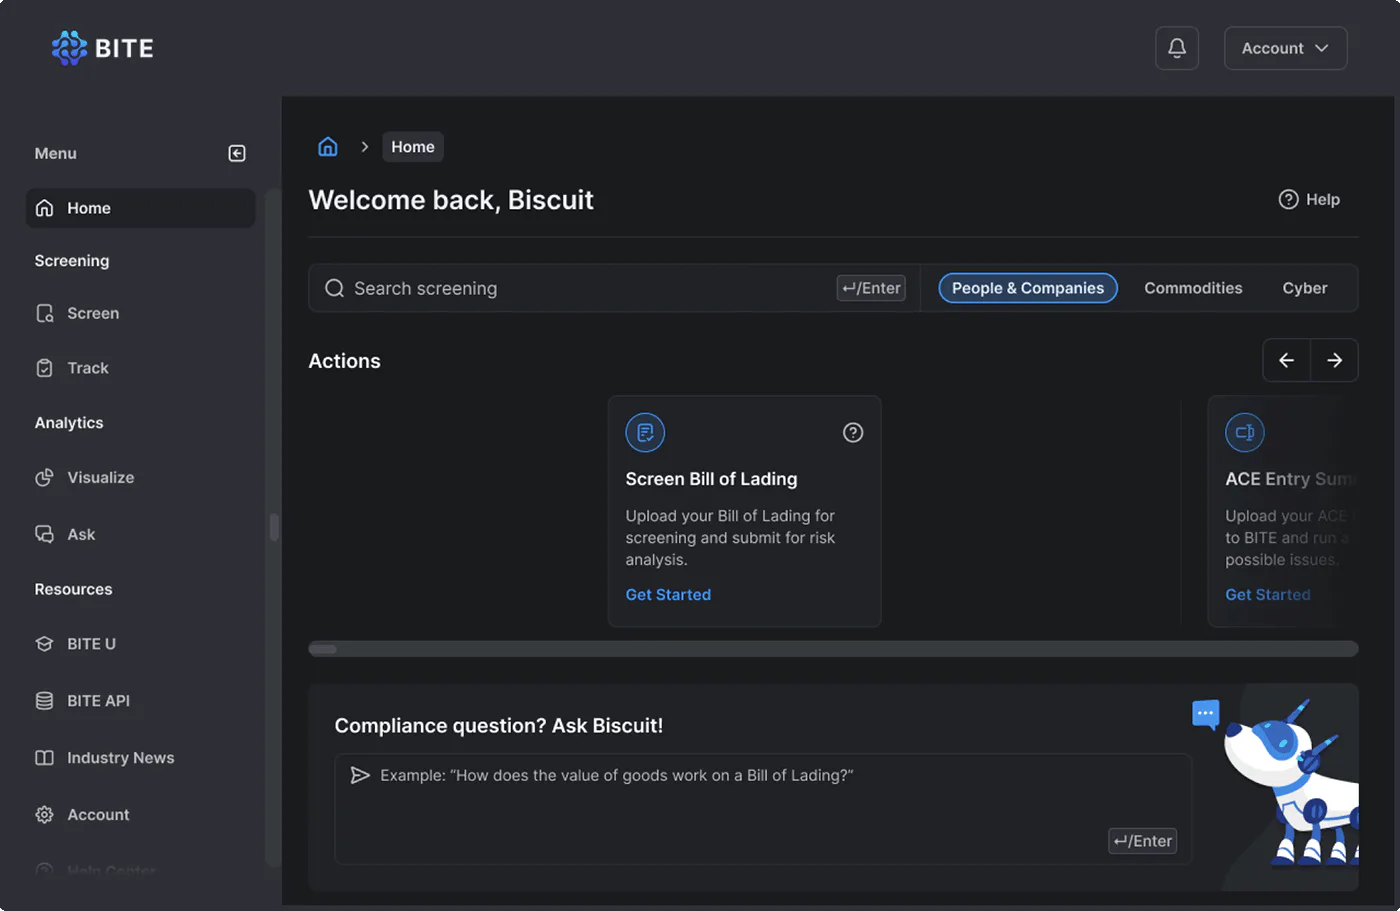Click the ACE Entry Summary icon
This screenshot has height=911, width=1400.
[x=1245, y=433]
